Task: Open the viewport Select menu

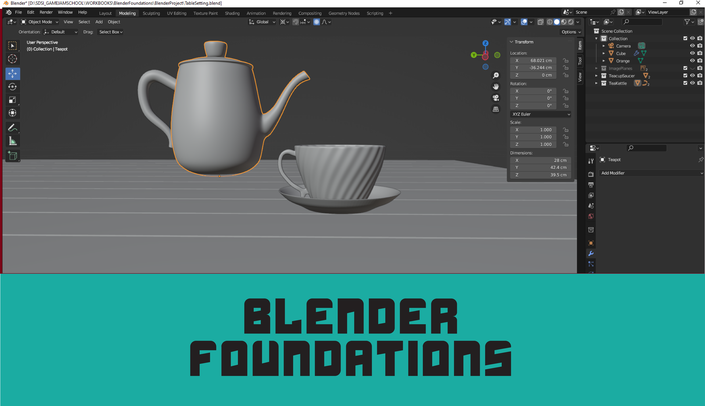Action: click(84, 22)
